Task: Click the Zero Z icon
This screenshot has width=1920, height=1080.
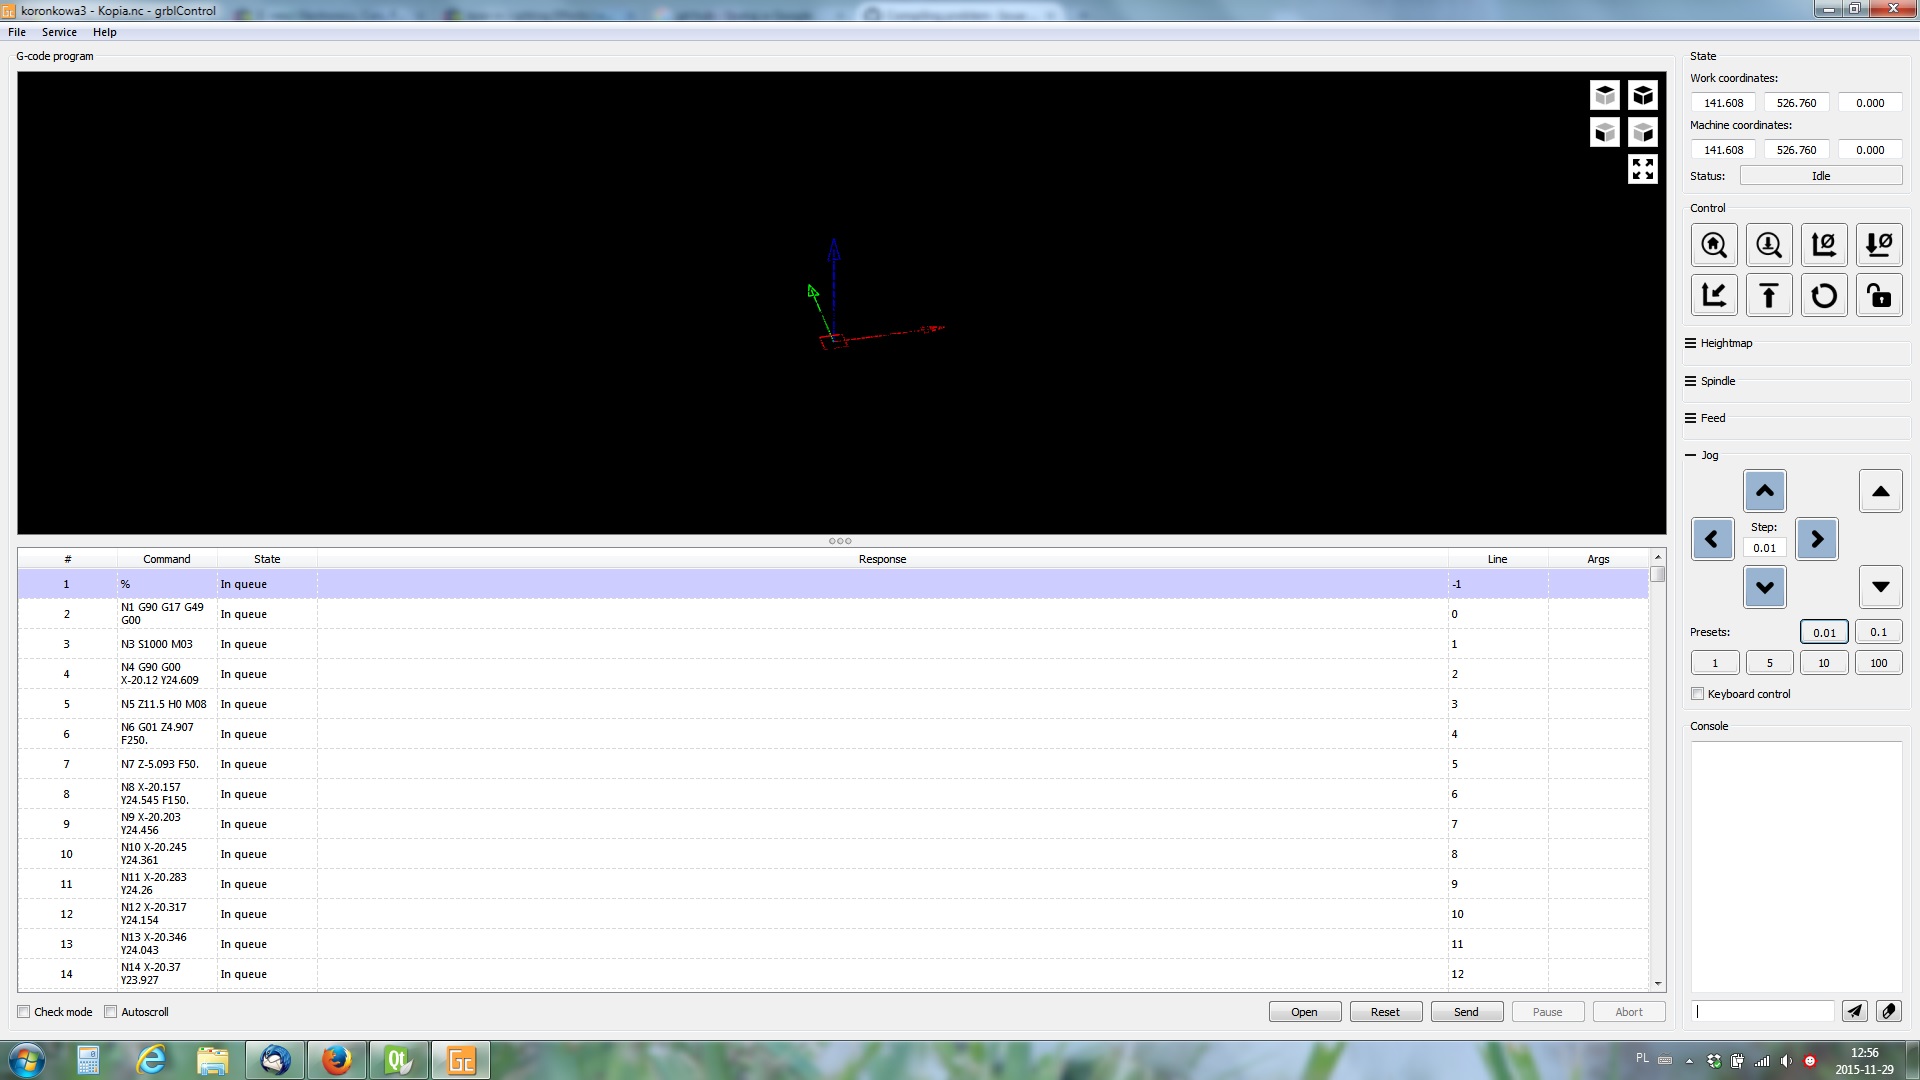Action: tap(1879, 245)
